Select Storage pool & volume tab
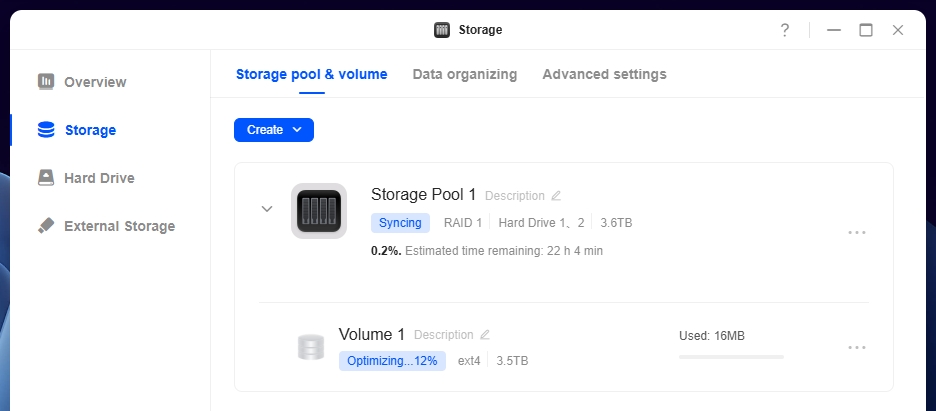The height and width of the screenshot is (411, 936). [311, 74]
